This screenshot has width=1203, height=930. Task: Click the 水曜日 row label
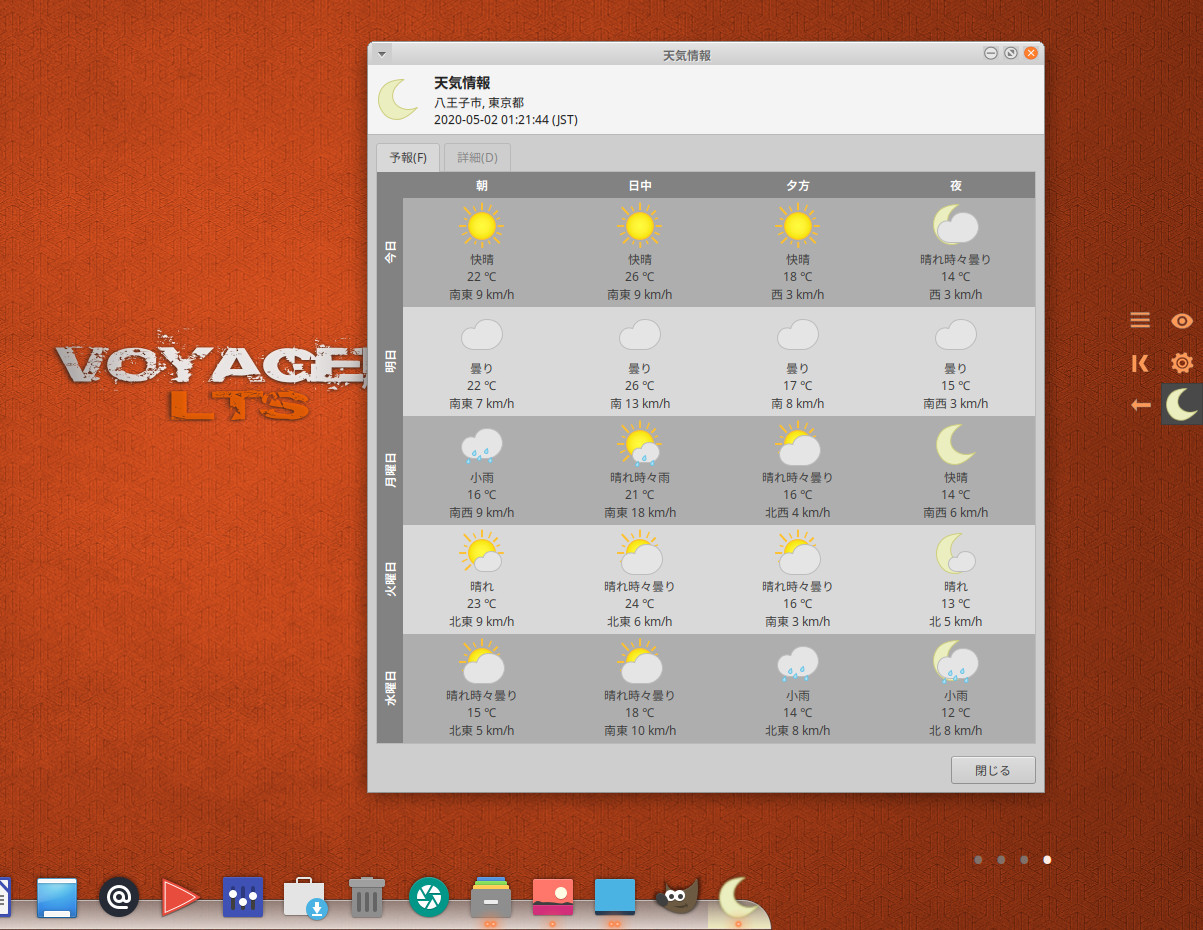pyautogui.click(x=390, y=688)
